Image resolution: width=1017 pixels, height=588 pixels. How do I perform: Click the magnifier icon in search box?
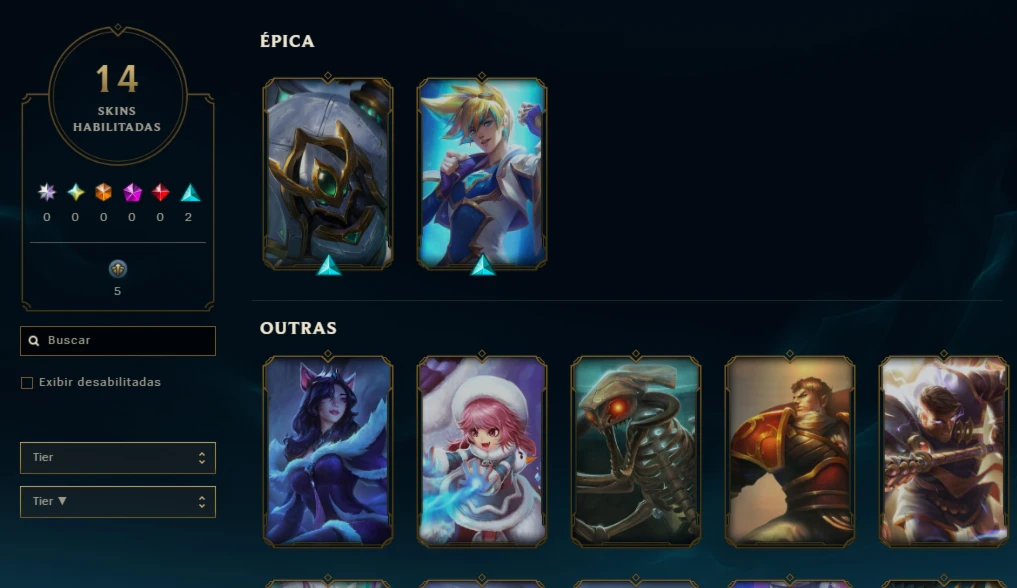[34, 340]
